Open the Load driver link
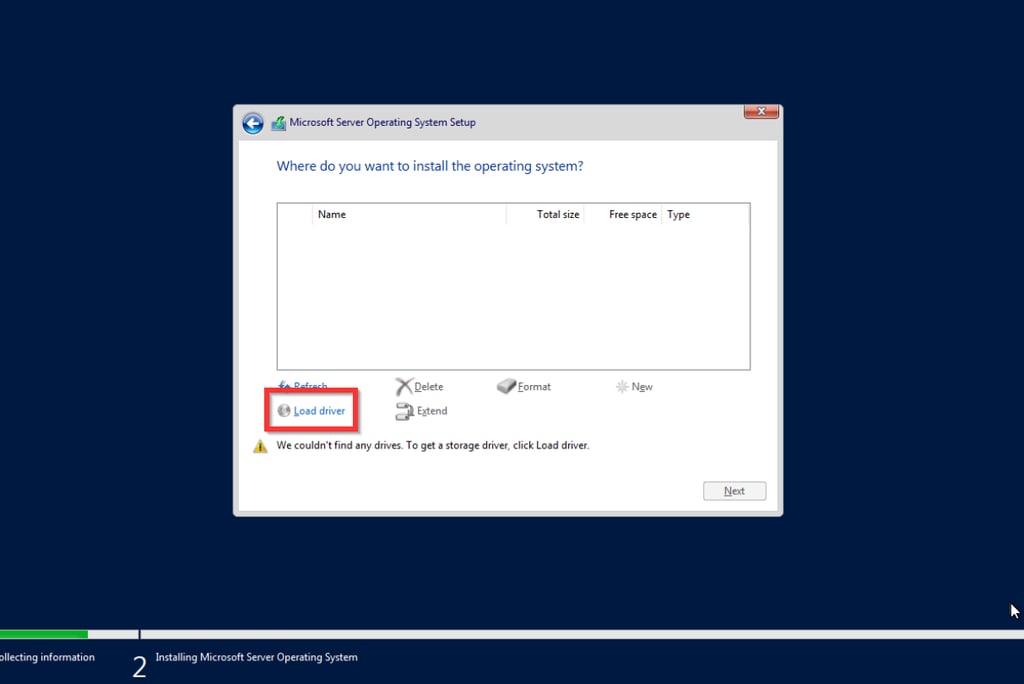Screen dimensions: 1024x684 (319, 411)
